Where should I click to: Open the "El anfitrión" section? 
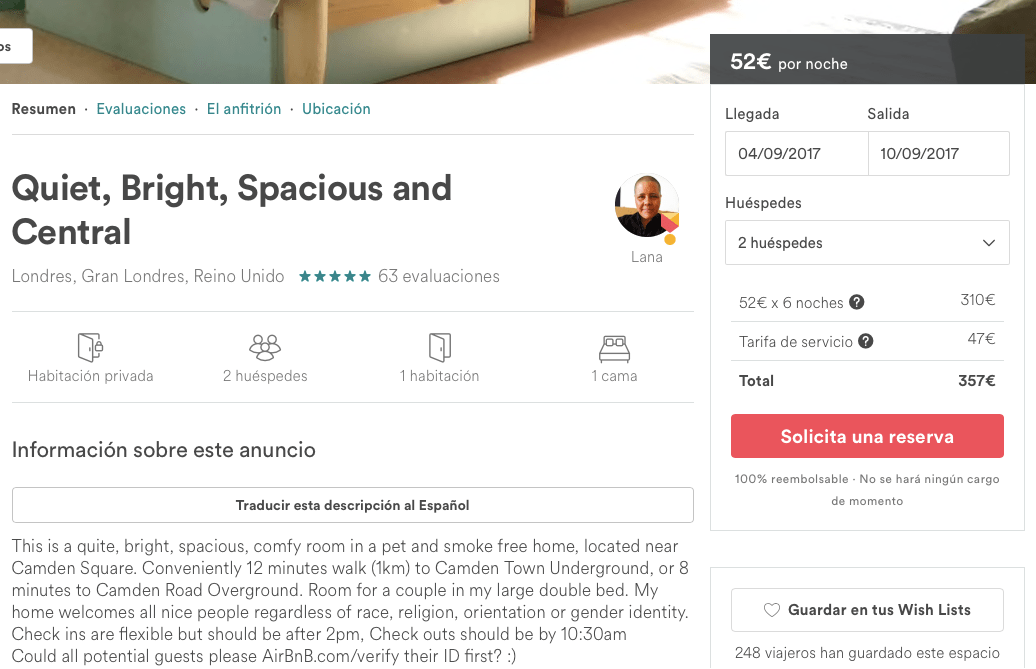[244, 108]
